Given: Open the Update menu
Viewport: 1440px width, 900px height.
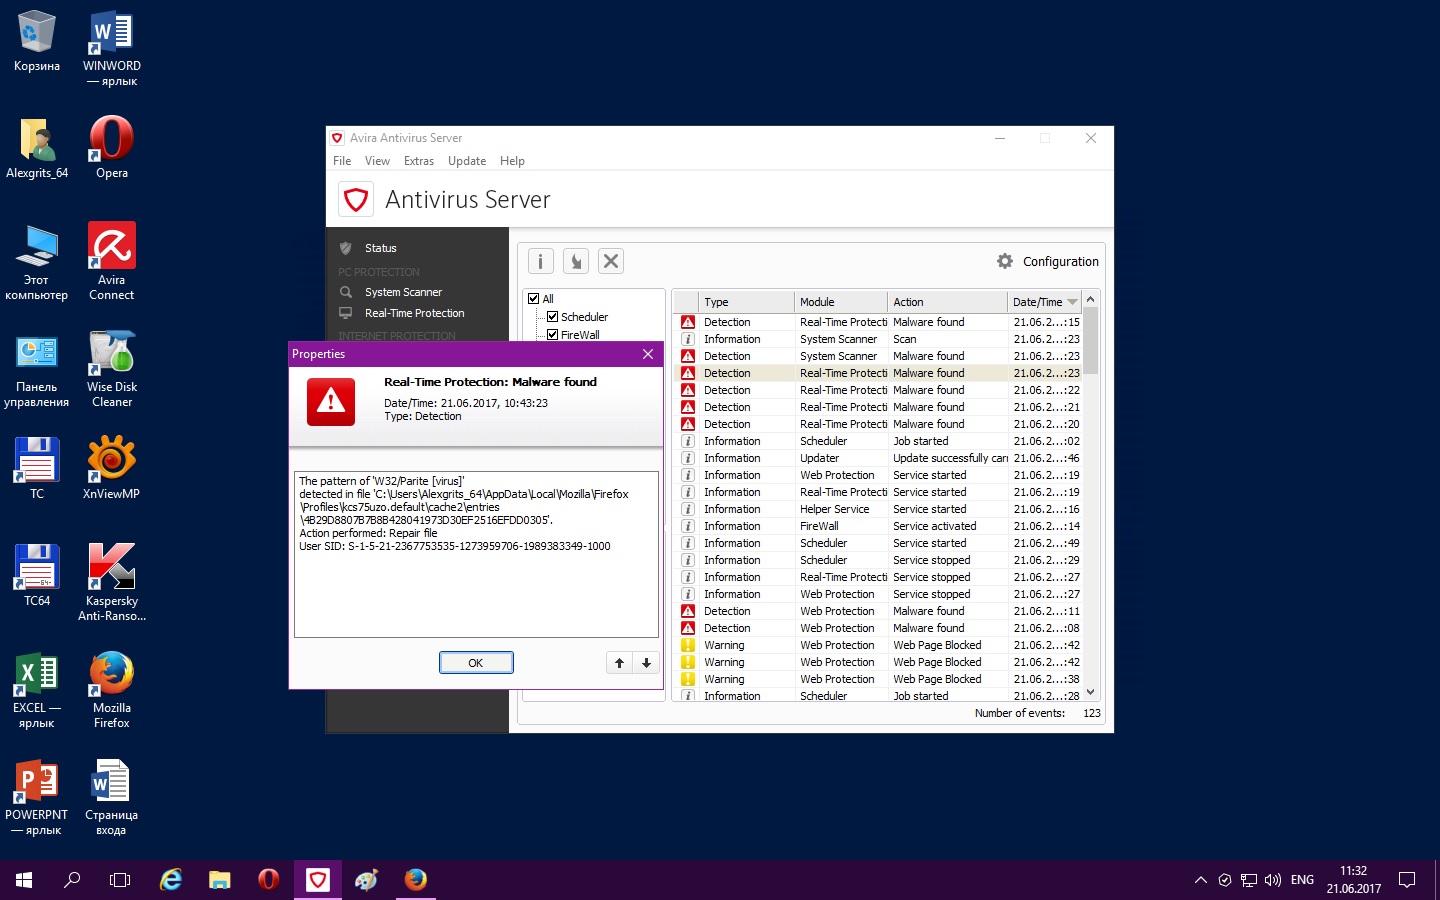Looking at the screenshot, I should (466, 161).
